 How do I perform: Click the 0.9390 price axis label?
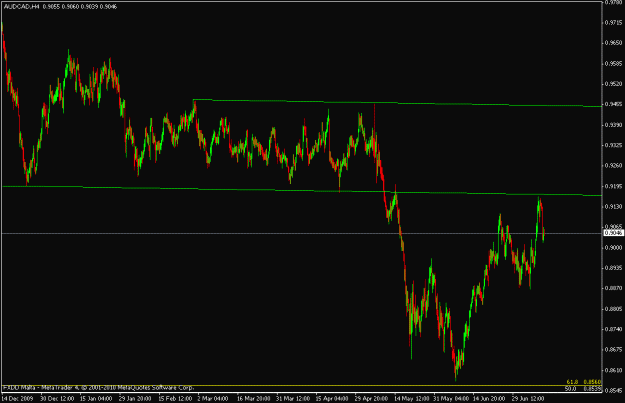[x=614, y=125]
